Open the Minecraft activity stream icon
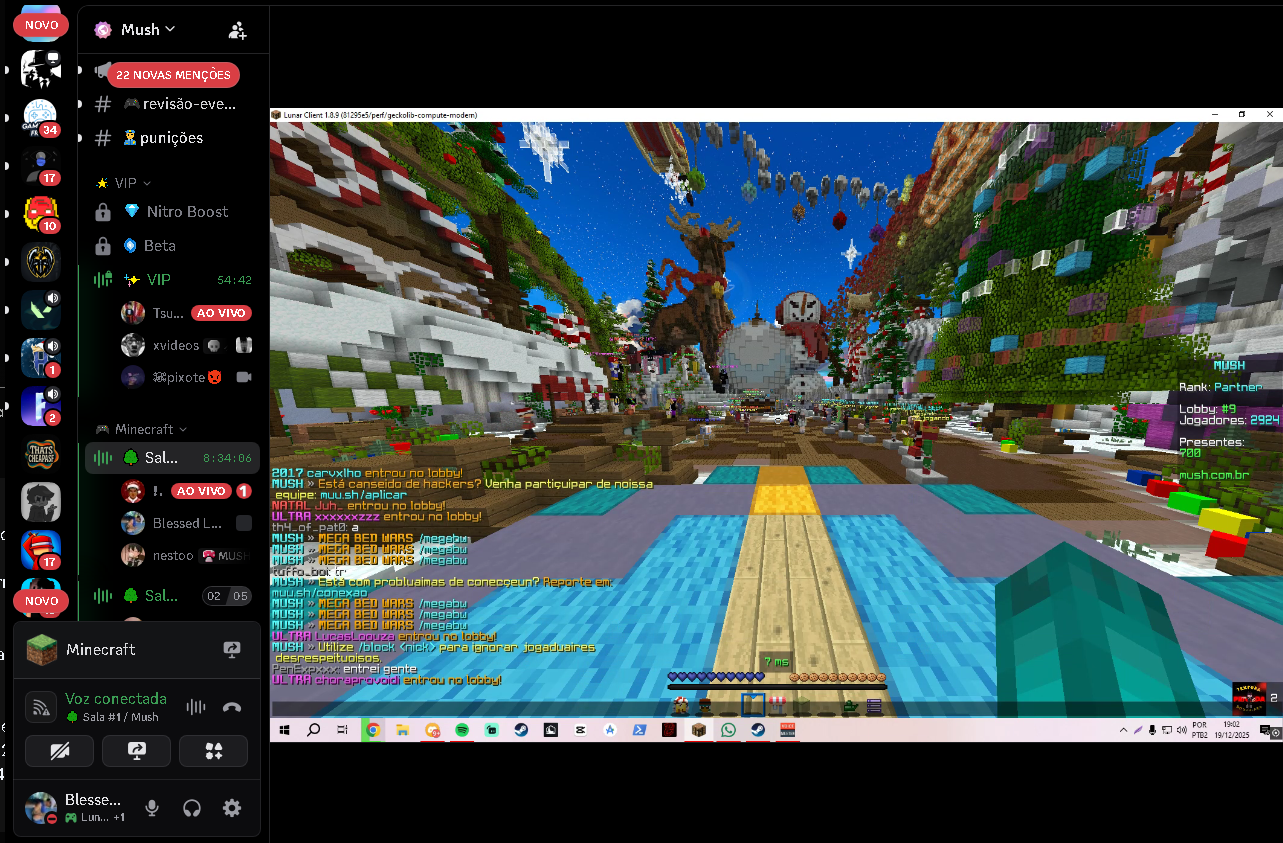 pos(232,650)
